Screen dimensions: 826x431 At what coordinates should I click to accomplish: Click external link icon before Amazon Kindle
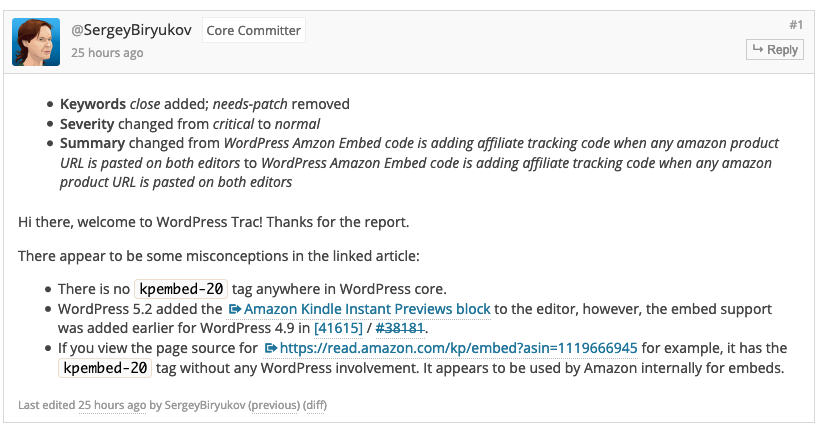coord(235,309)
